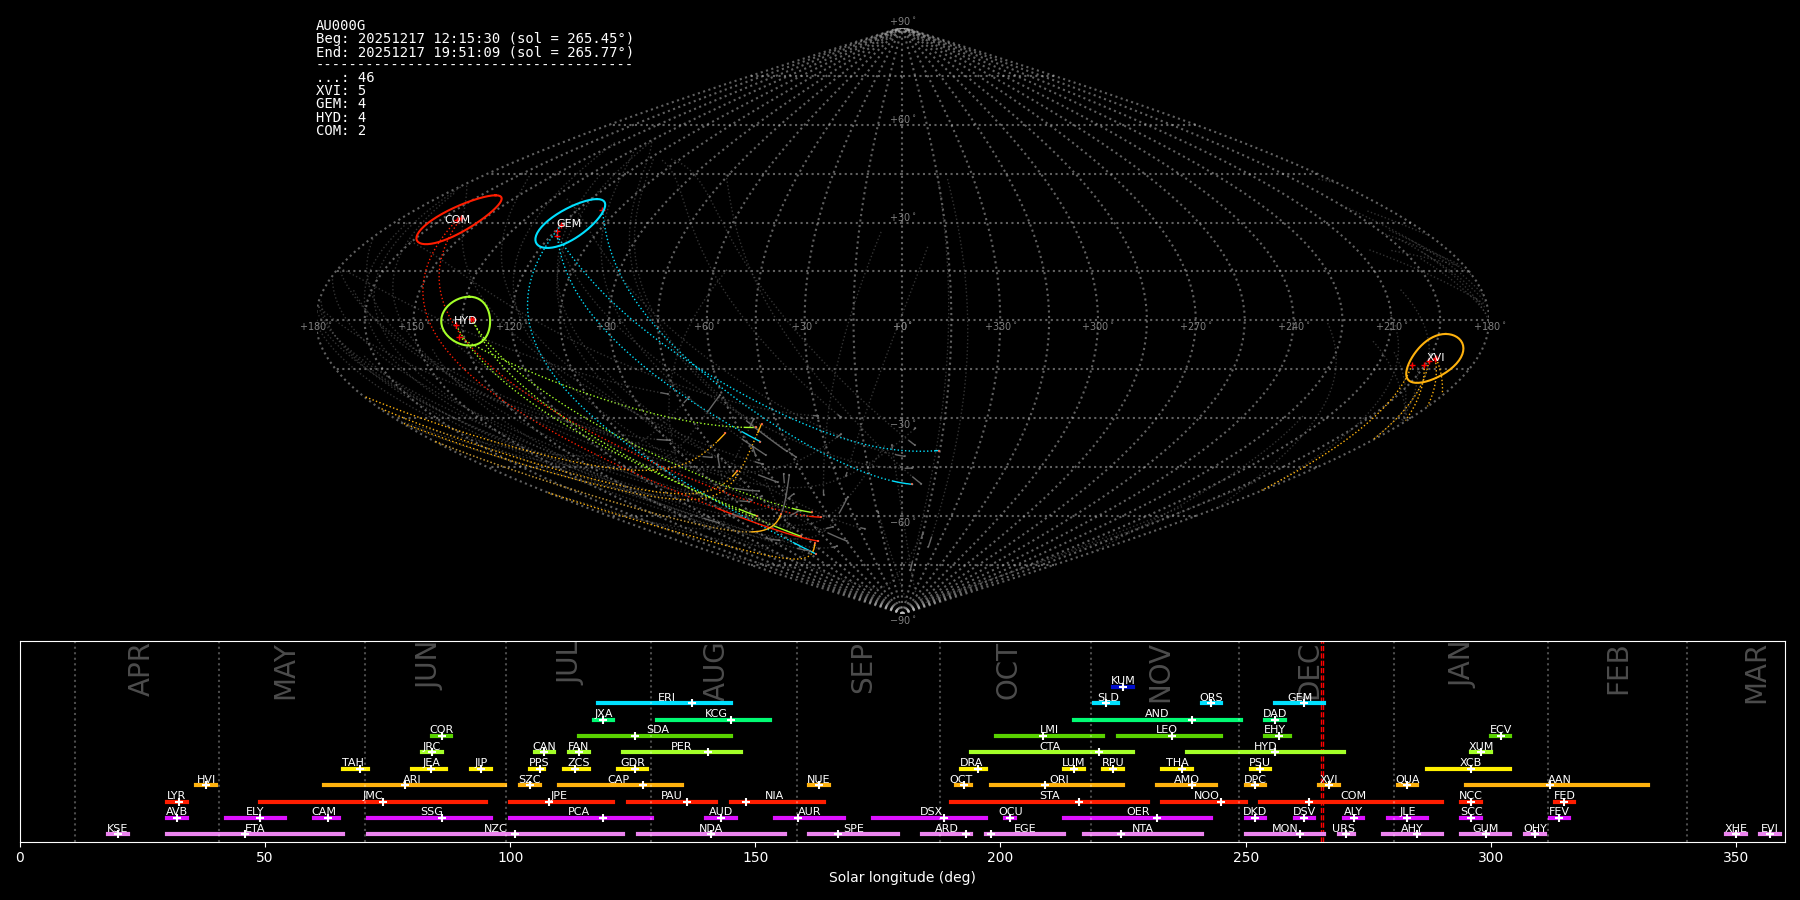Click the PER shower bar in timeline
The height and width of the screenshot is (900, 1800).
[682, 752]
